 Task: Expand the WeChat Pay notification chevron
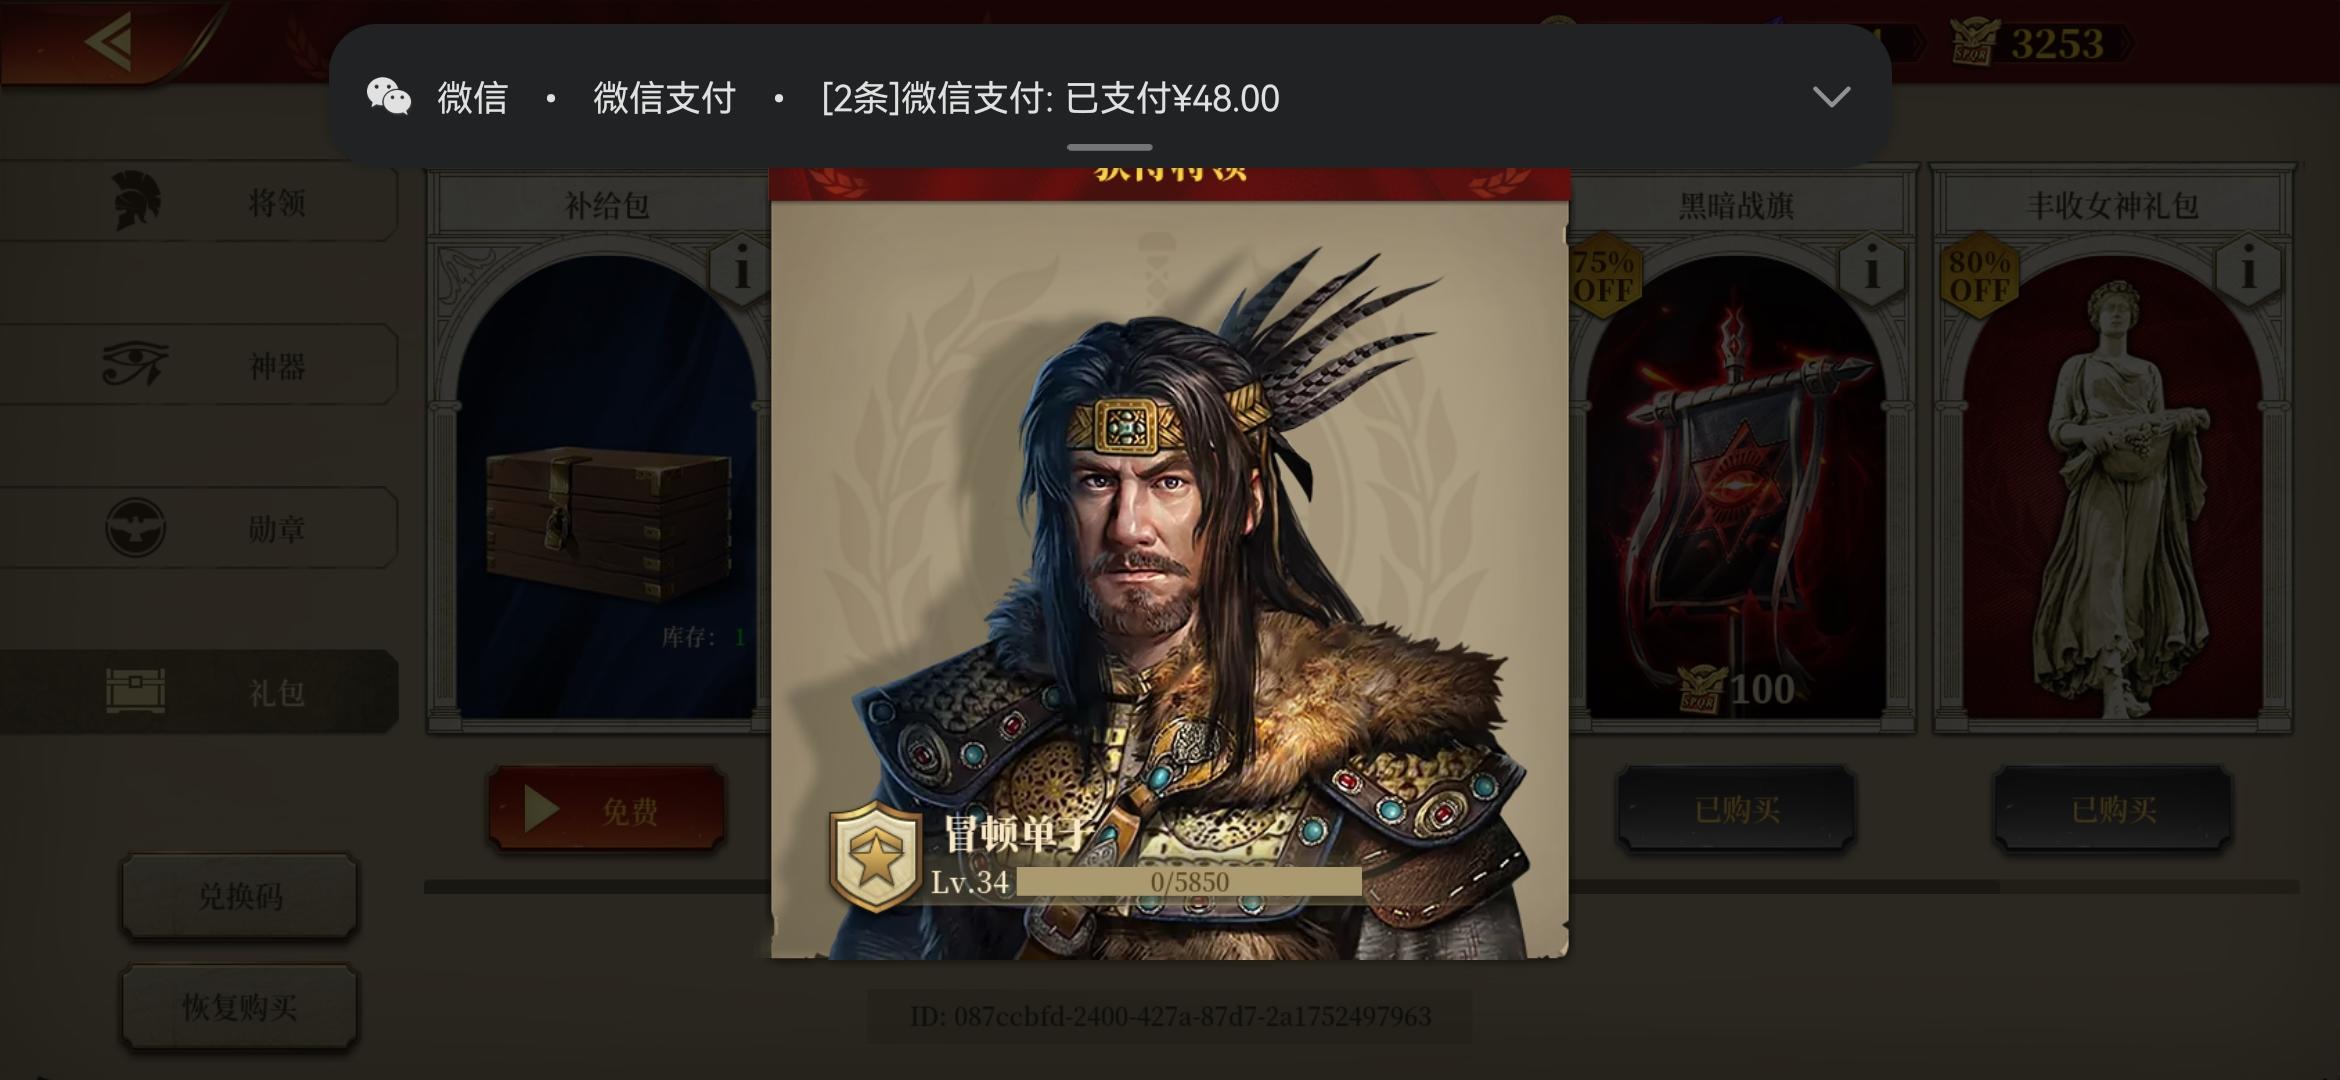[x=1831, y=97]
